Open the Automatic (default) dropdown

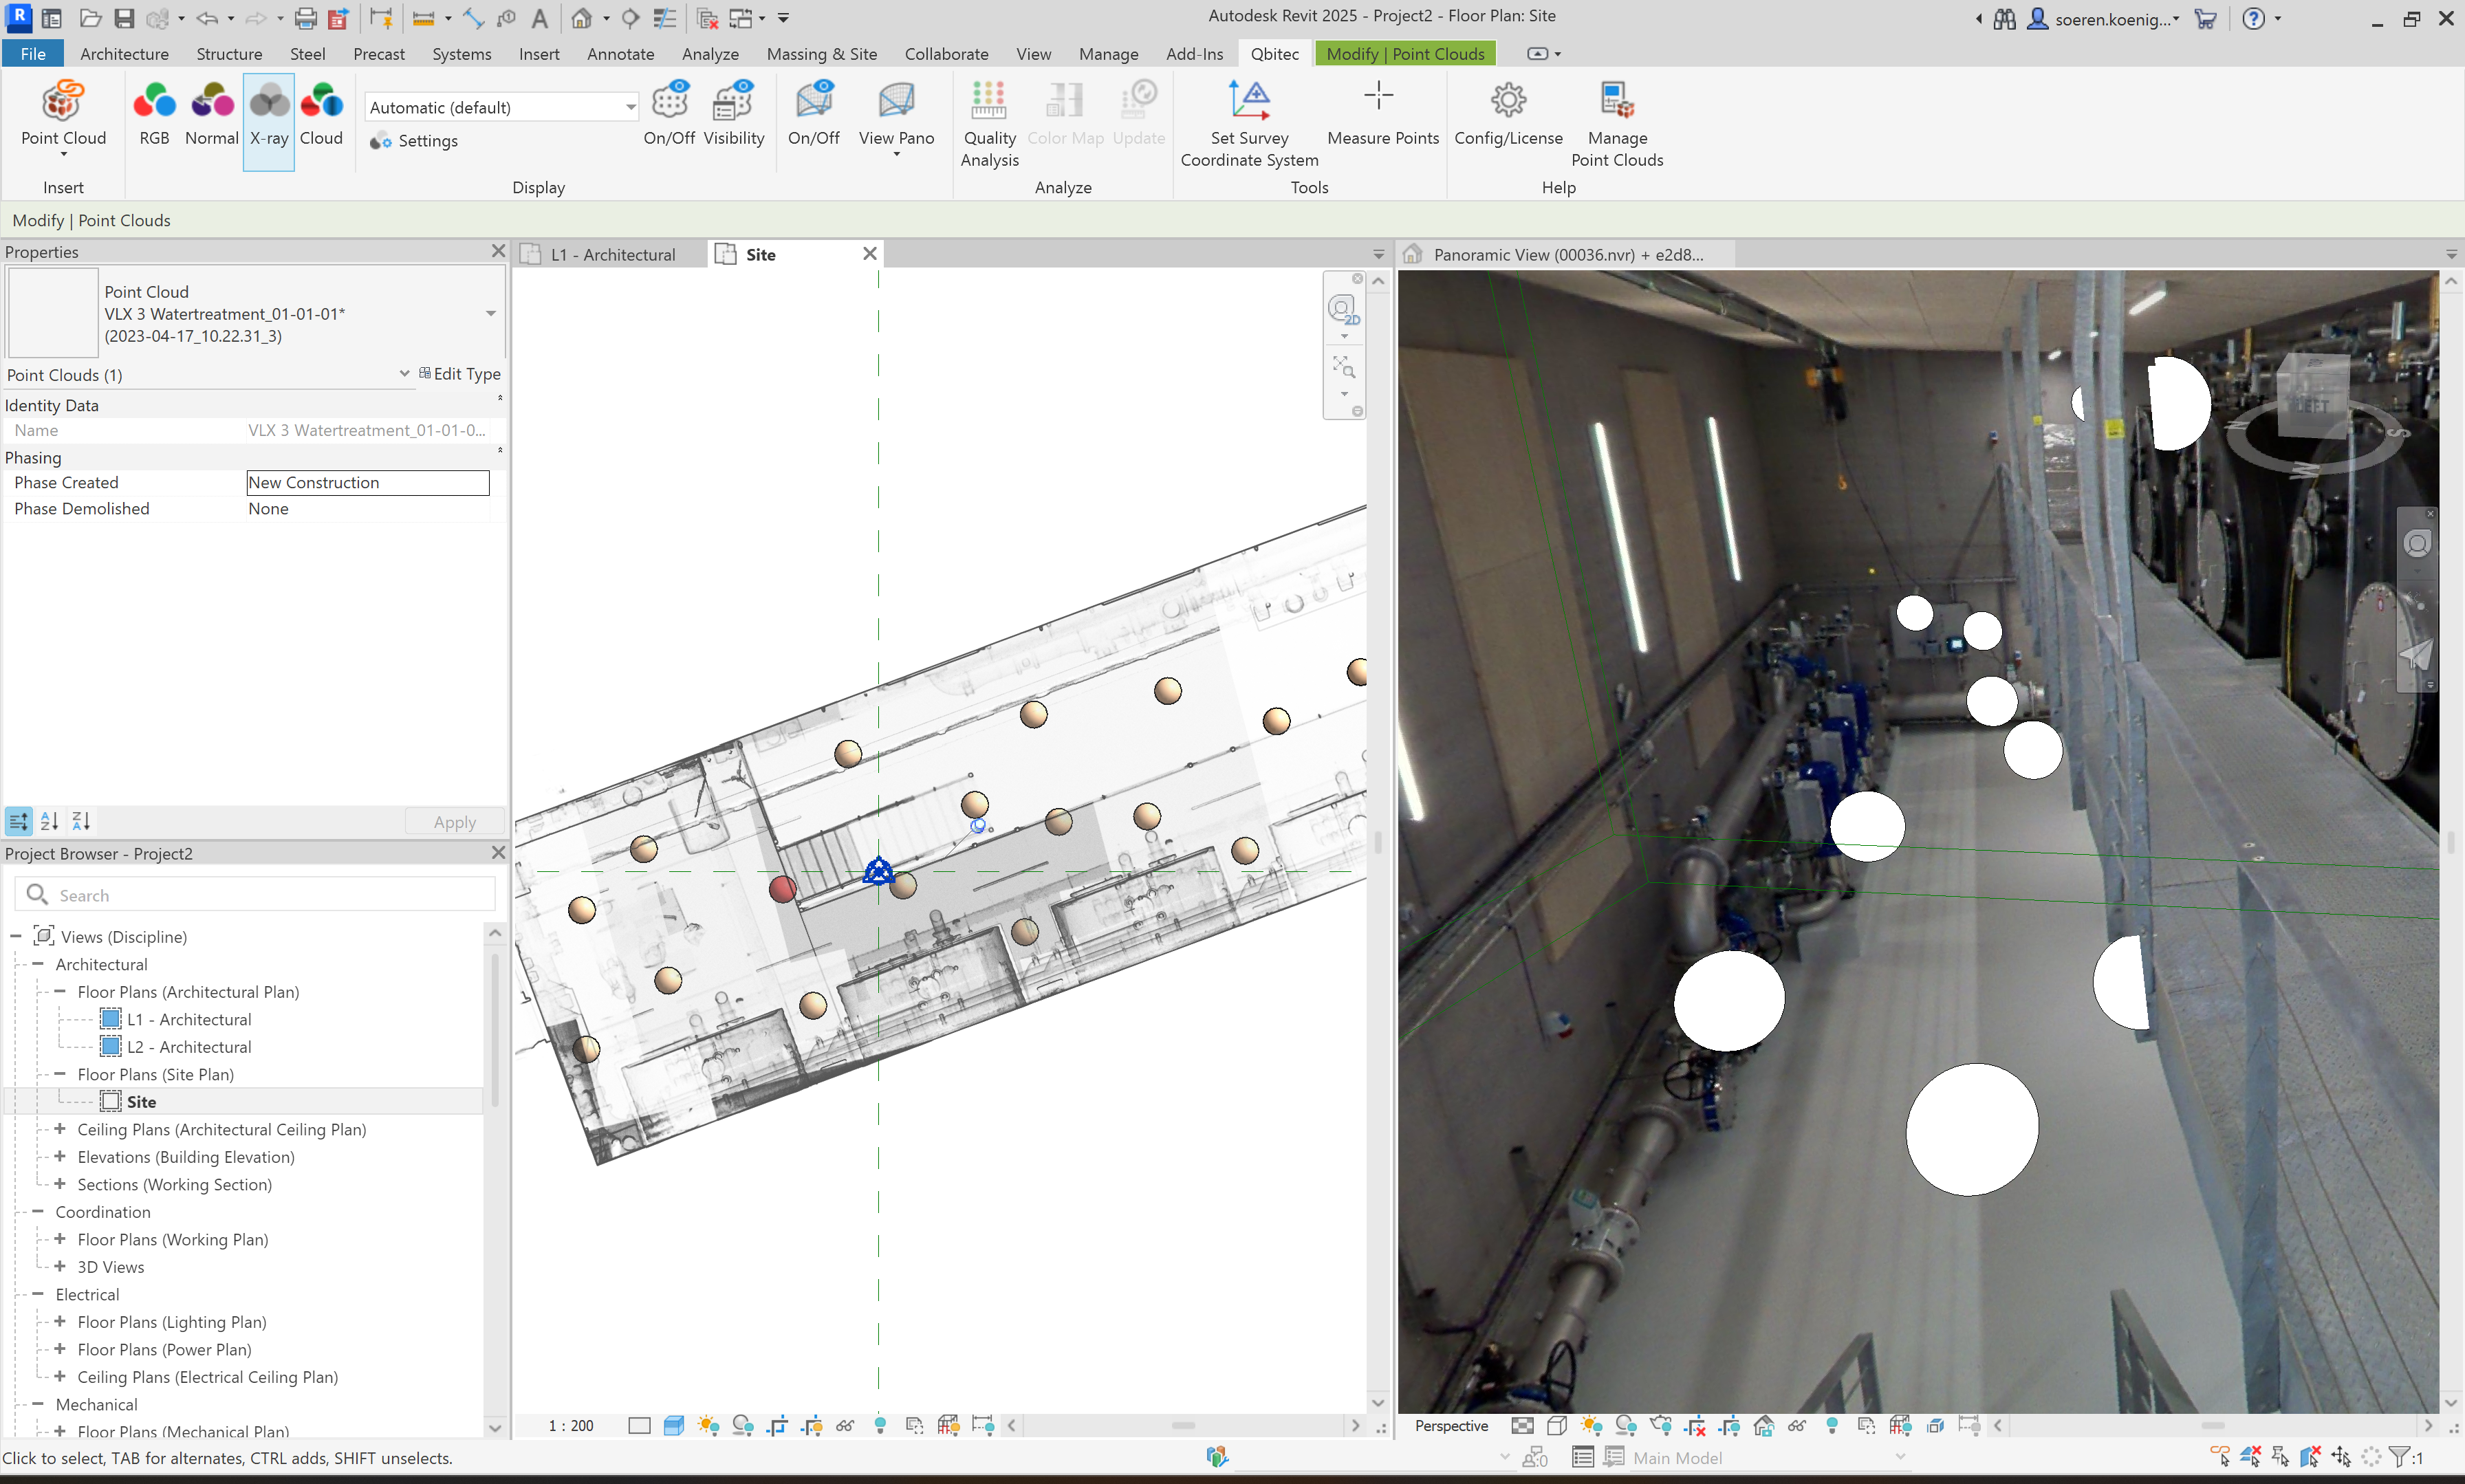tap(630, 107)
